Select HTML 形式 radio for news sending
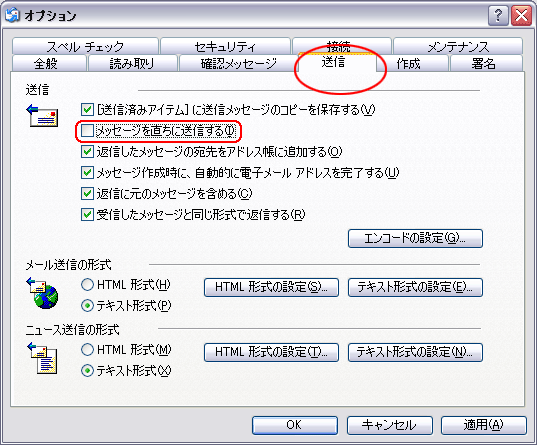Image resolution: width=537 pixels, height=445 pixels. [87, 350]
